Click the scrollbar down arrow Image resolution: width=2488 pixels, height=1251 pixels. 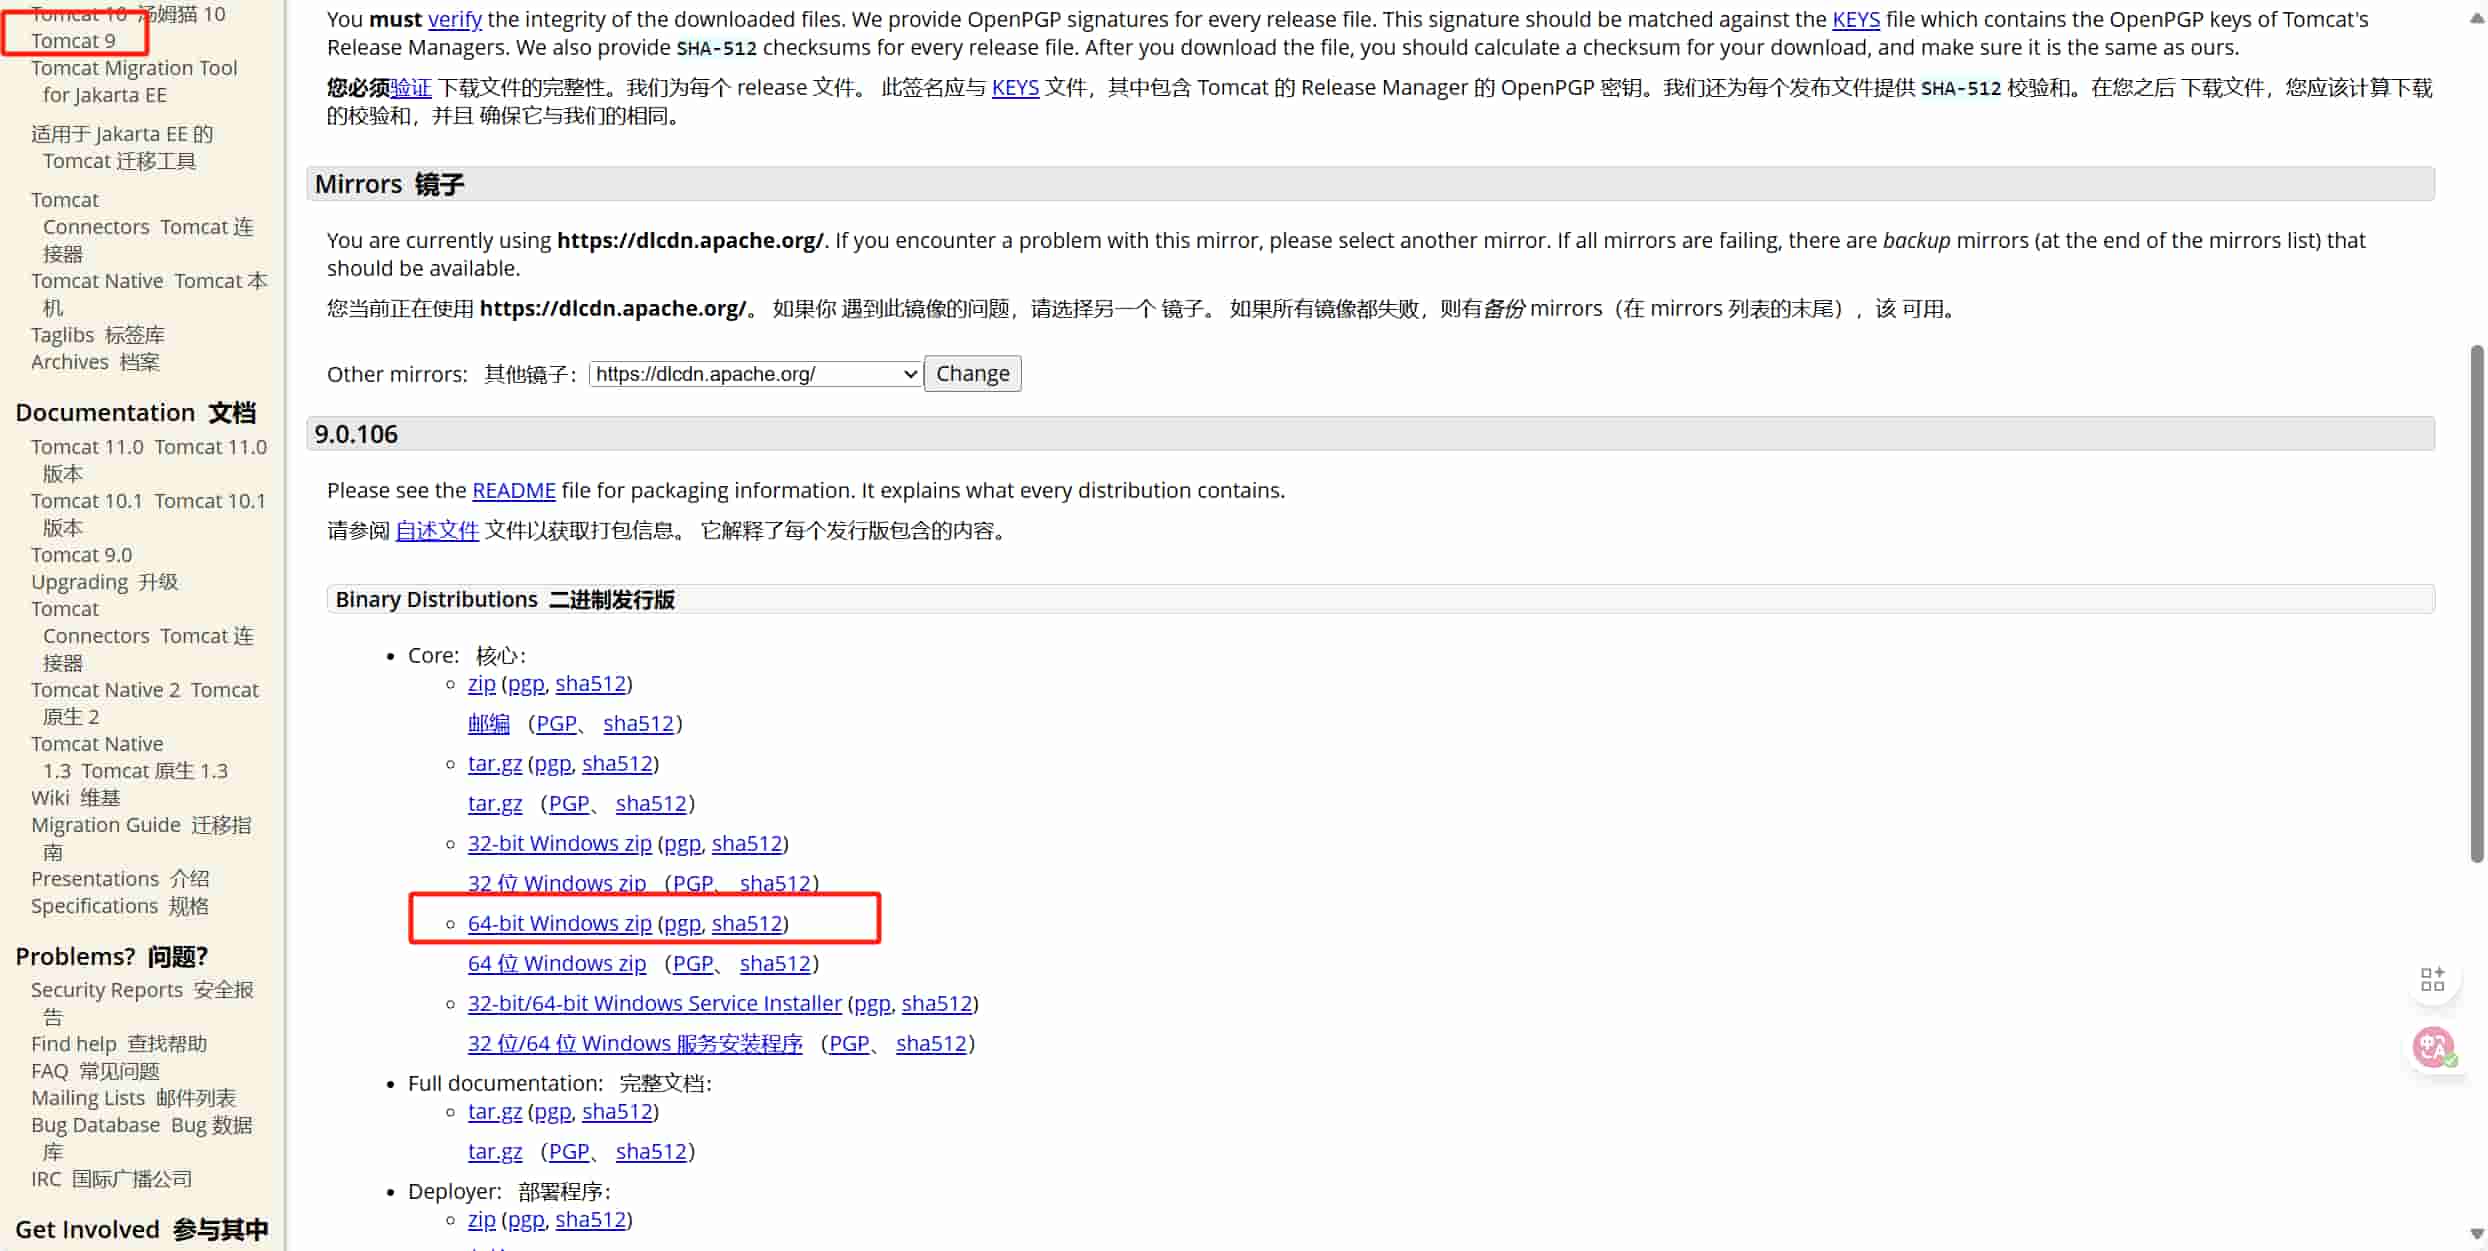tap(2476, 1233)
